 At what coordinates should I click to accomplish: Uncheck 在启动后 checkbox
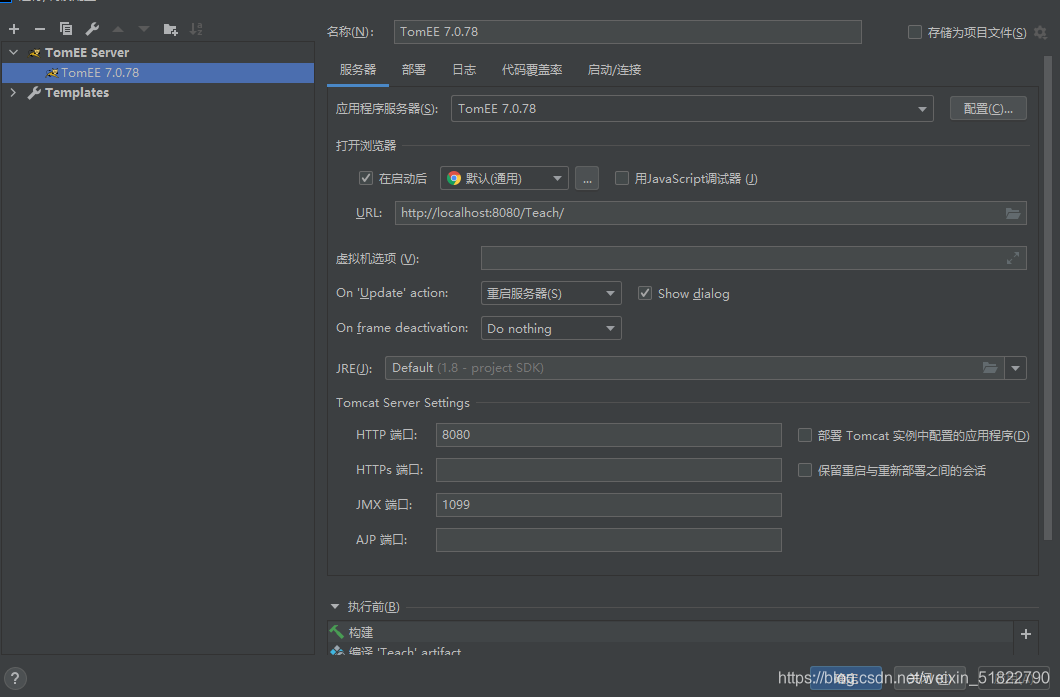[366, 178]
